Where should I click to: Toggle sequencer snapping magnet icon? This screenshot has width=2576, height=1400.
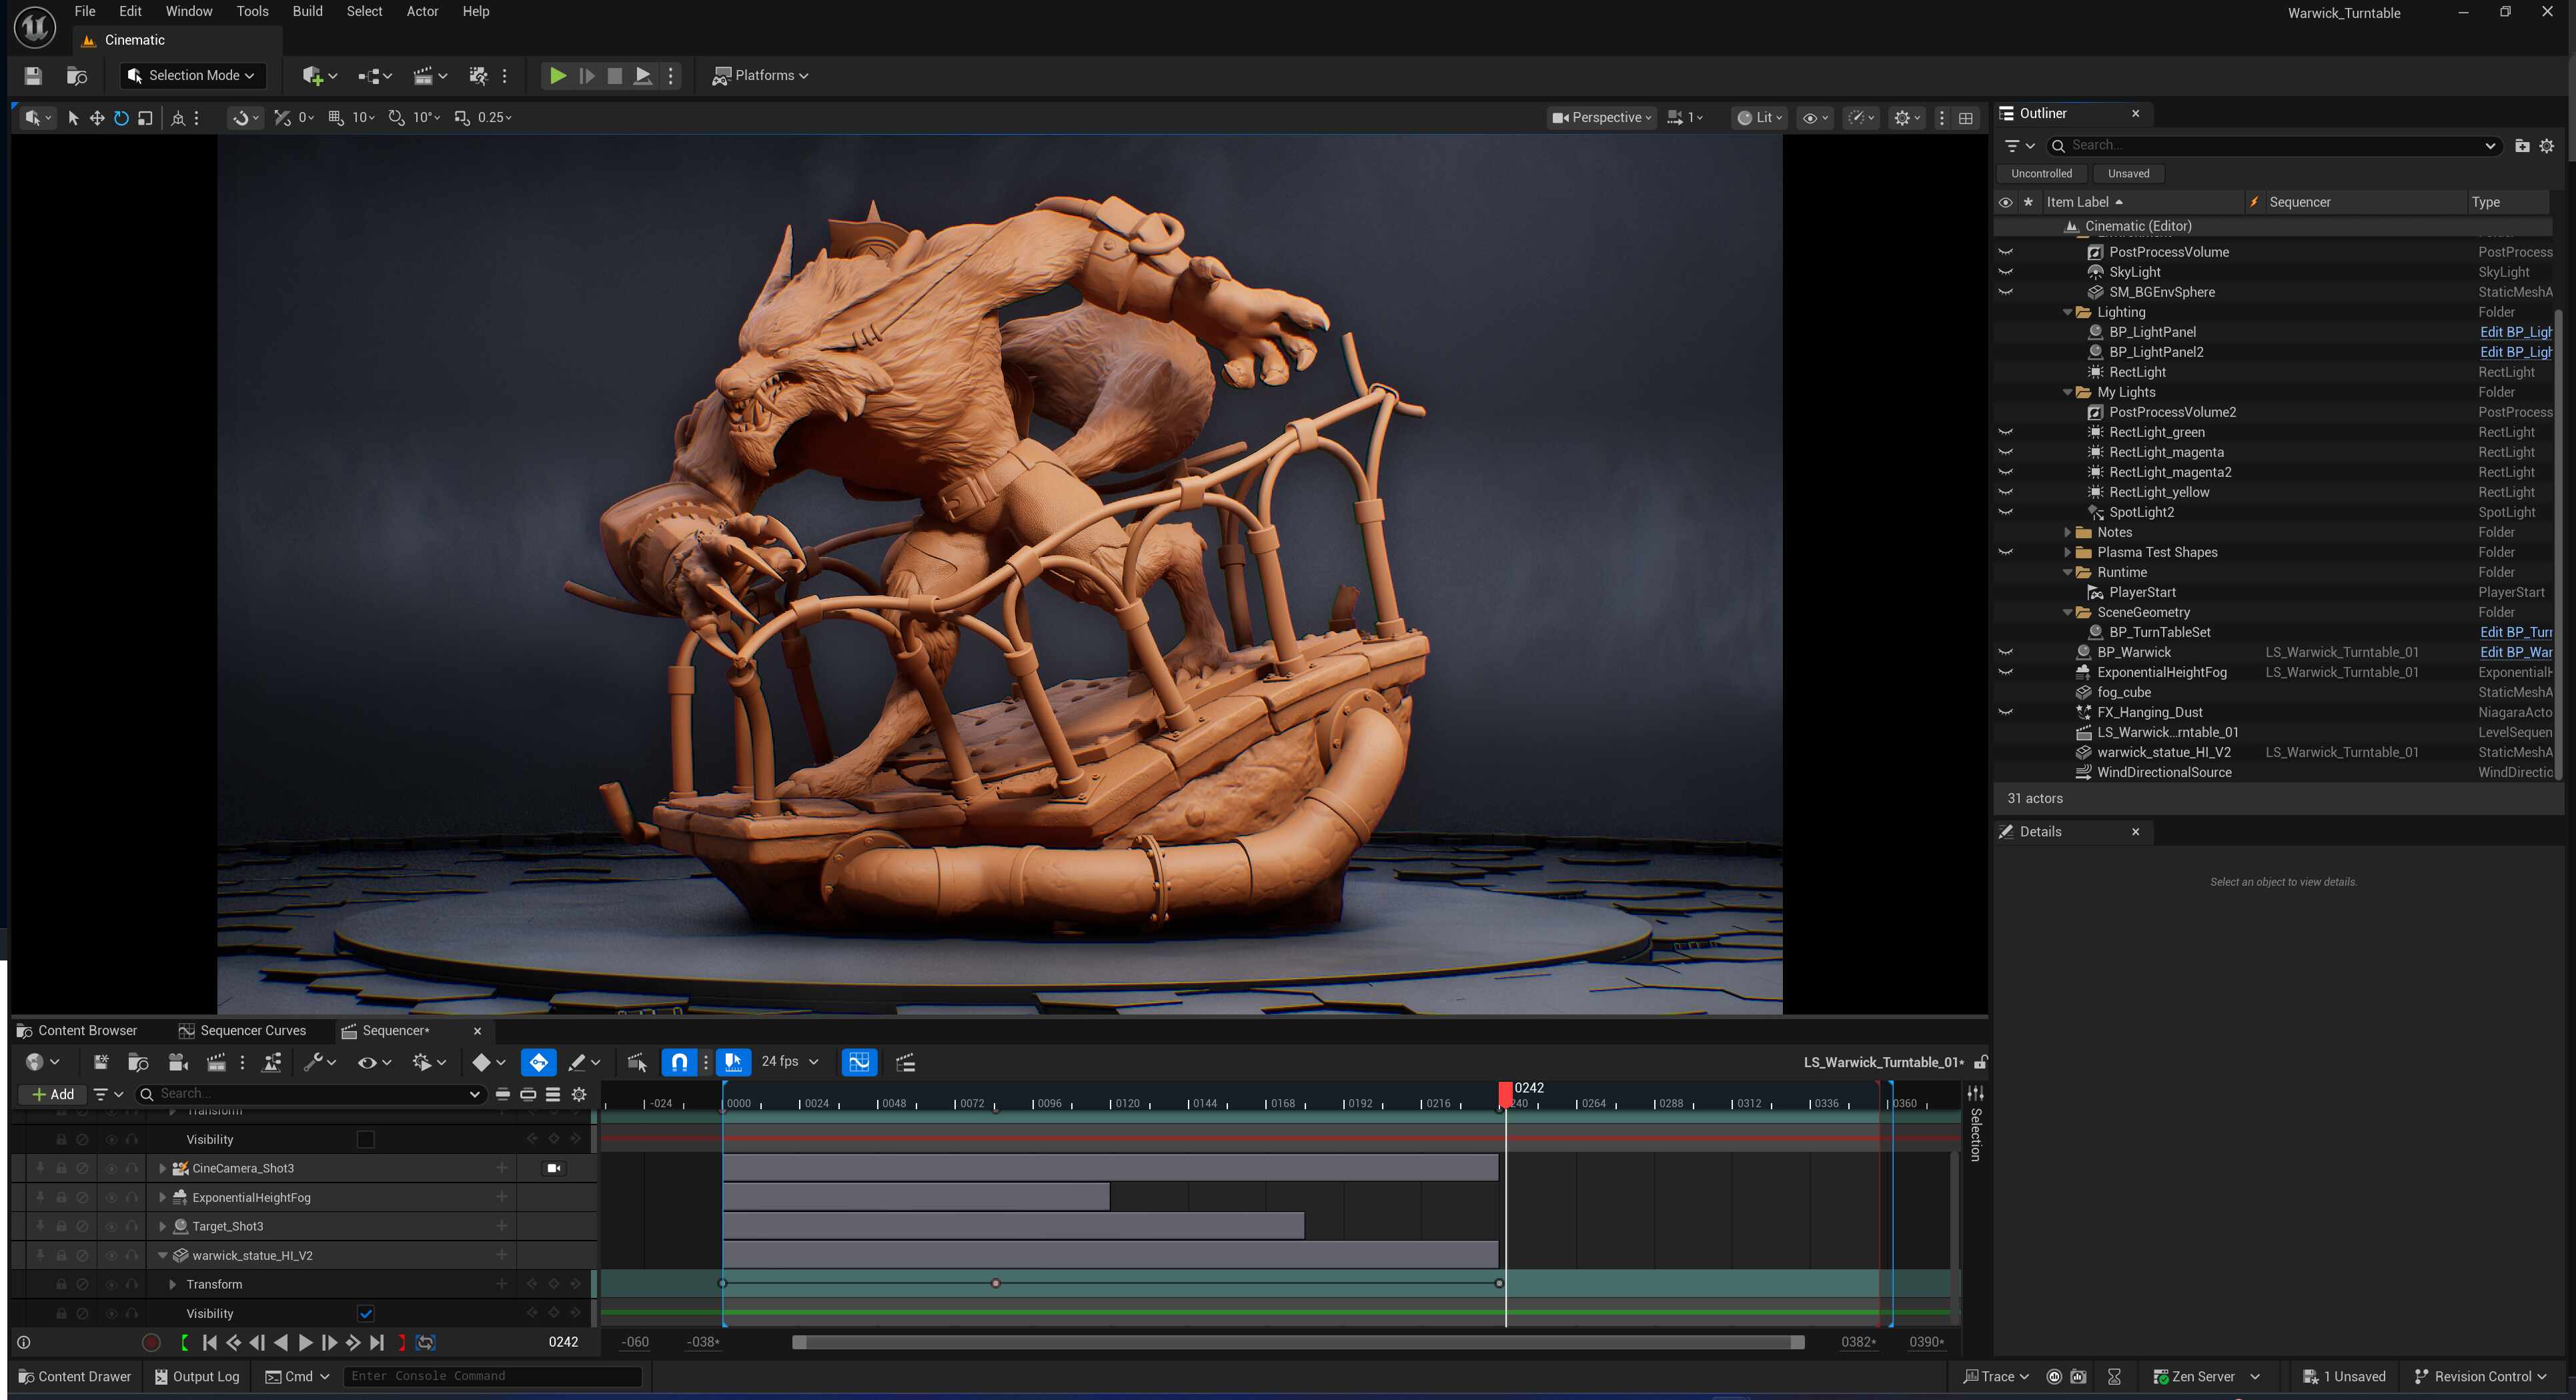679,1062
